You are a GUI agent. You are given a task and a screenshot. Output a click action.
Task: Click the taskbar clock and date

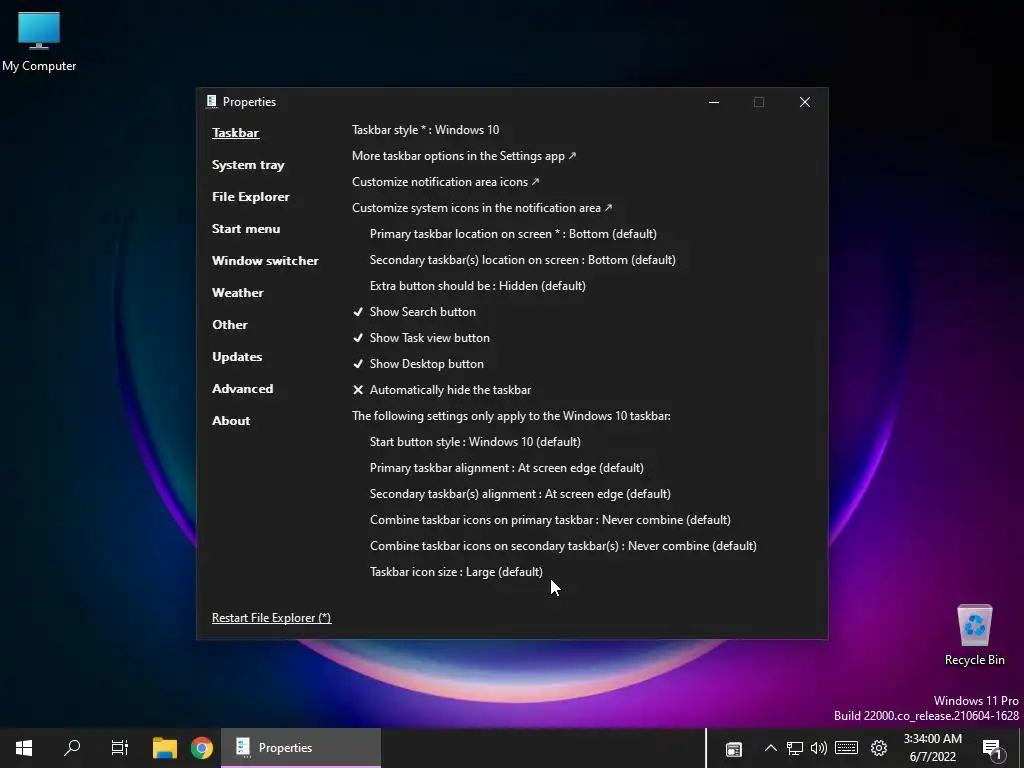[x=933, y=748]
